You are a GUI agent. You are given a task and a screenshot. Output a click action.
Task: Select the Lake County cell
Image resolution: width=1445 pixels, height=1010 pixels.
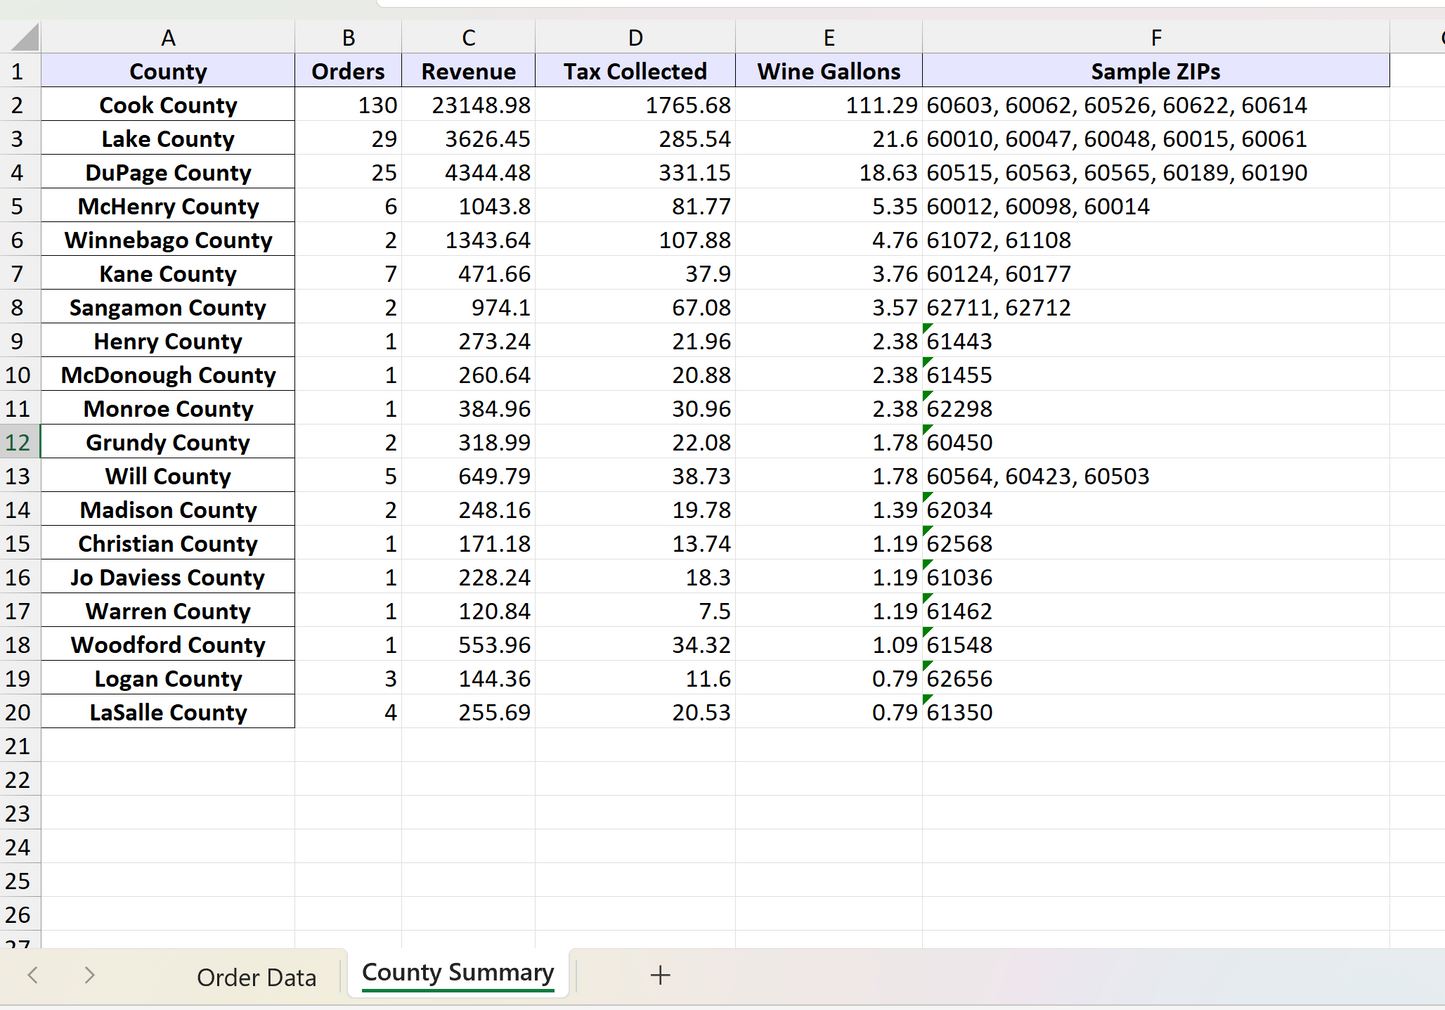coord(168,139)
